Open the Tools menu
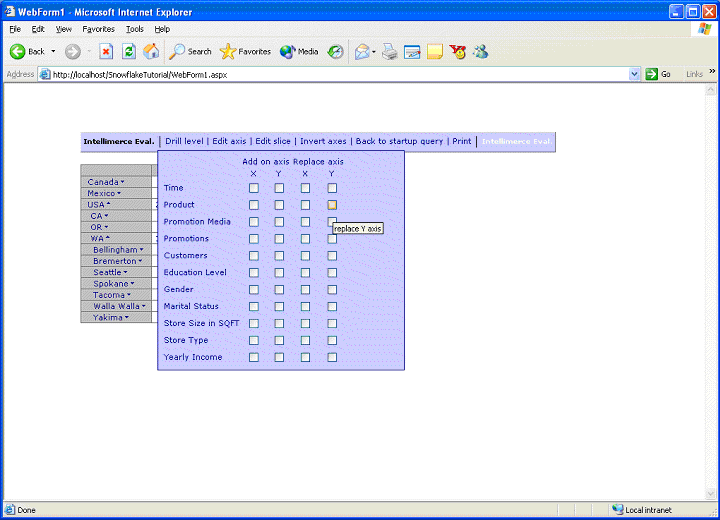The height and width of the screenshot is (520, 720). point(135,29)
